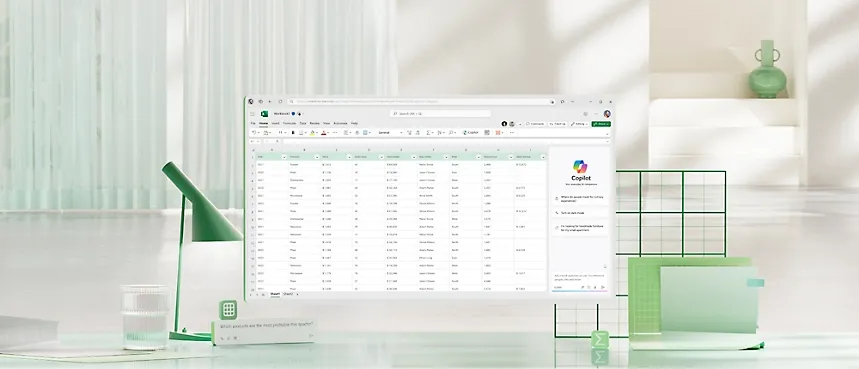Choose the handmade furniture Copilot suggestion
Viewport: 859px width, 369px height.
coord(580,228)
